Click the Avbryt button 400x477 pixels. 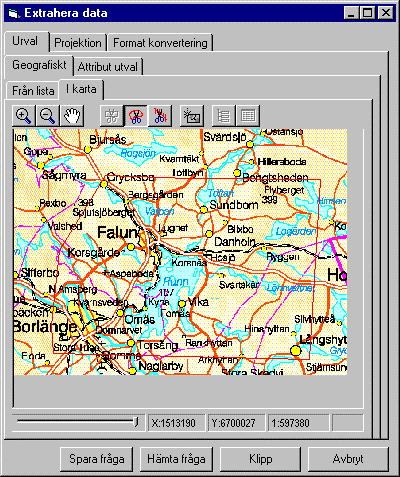click(348, 459)
